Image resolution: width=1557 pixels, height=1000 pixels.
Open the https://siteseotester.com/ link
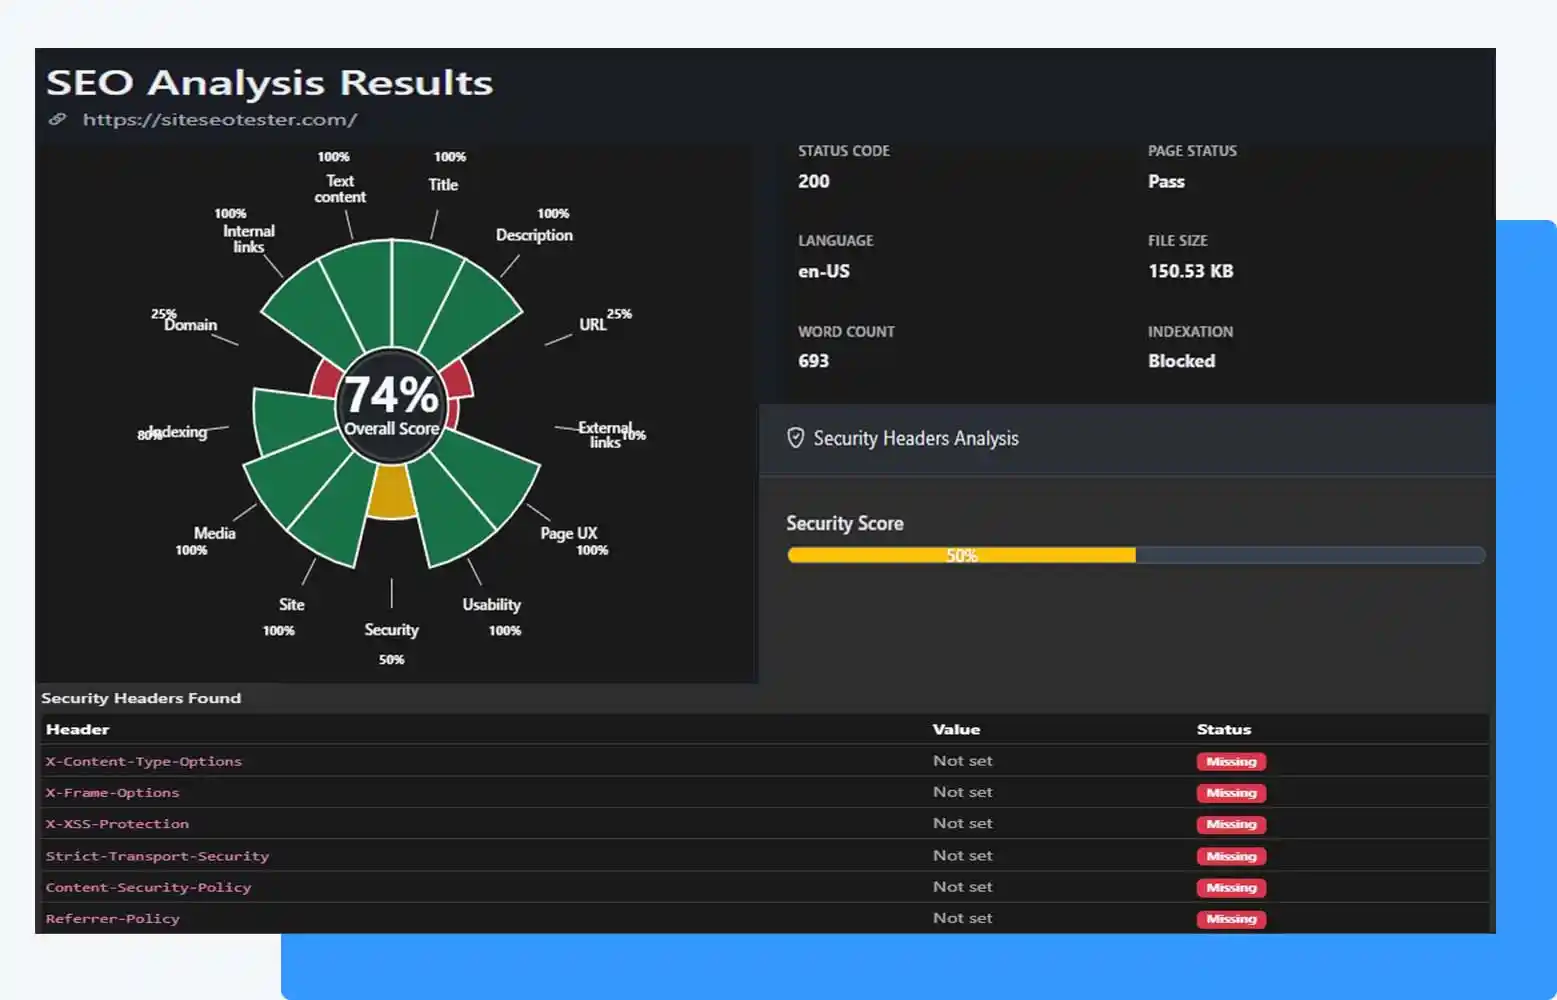pos(219,119)
